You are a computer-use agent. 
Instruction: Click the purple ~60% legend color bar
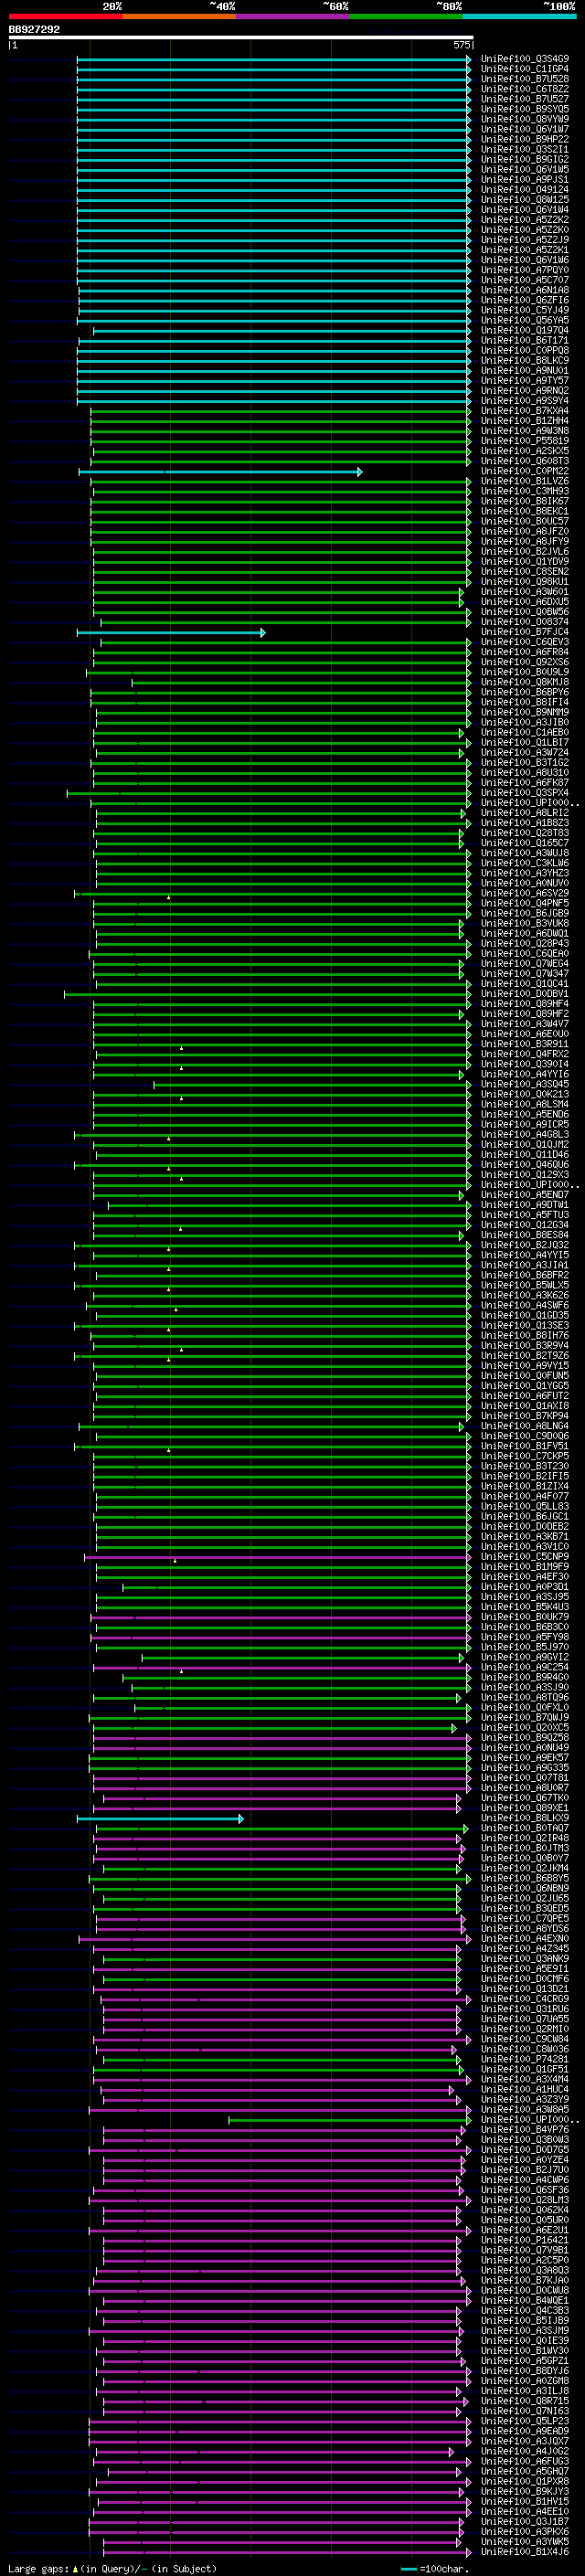tap(292, 16)
